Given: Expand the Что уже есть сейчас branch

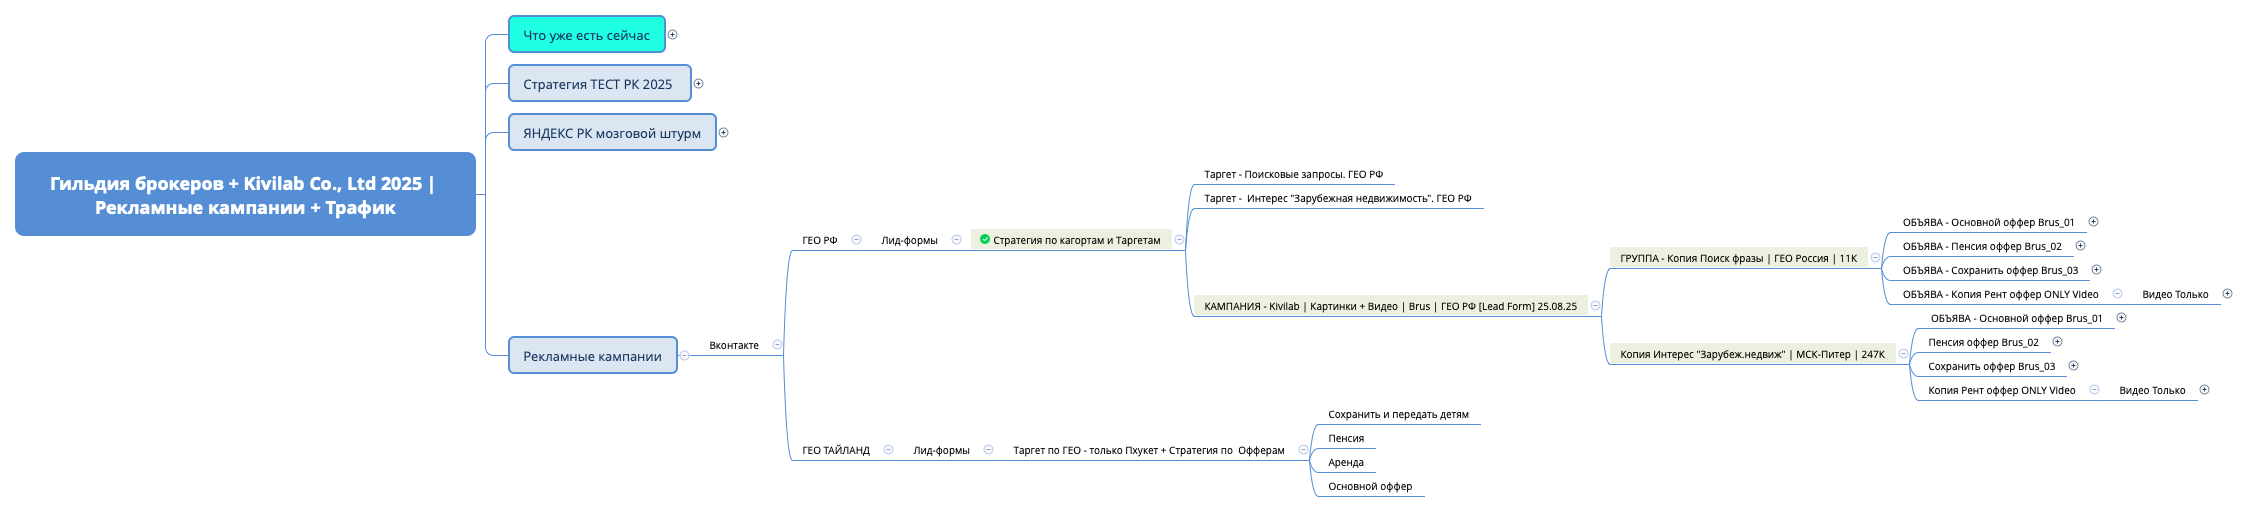Looking at the screenshot, I should click(673, 35).
